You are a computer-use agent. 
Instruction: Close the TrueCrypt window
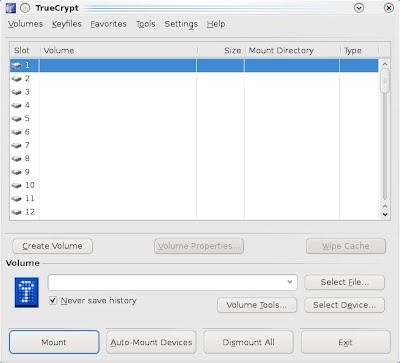click(389, 8)
